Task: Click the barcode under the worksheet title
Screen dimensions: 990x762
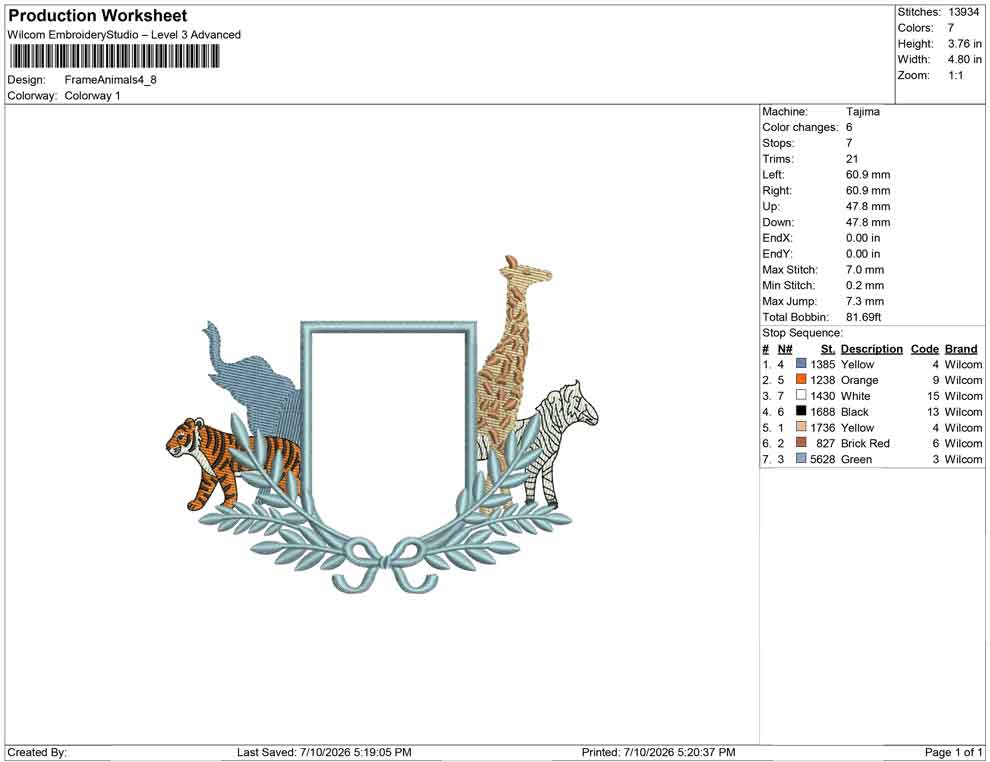Action: [x=114, y=57]
